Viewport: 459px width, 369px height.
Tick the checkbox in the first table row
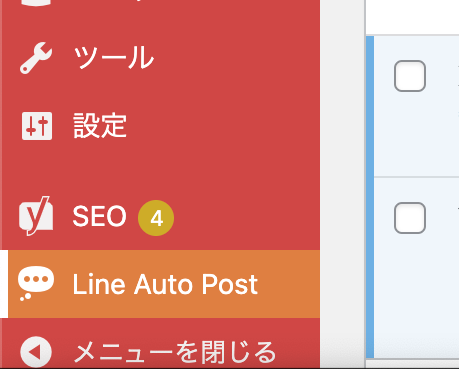click(x=410, y=76)
